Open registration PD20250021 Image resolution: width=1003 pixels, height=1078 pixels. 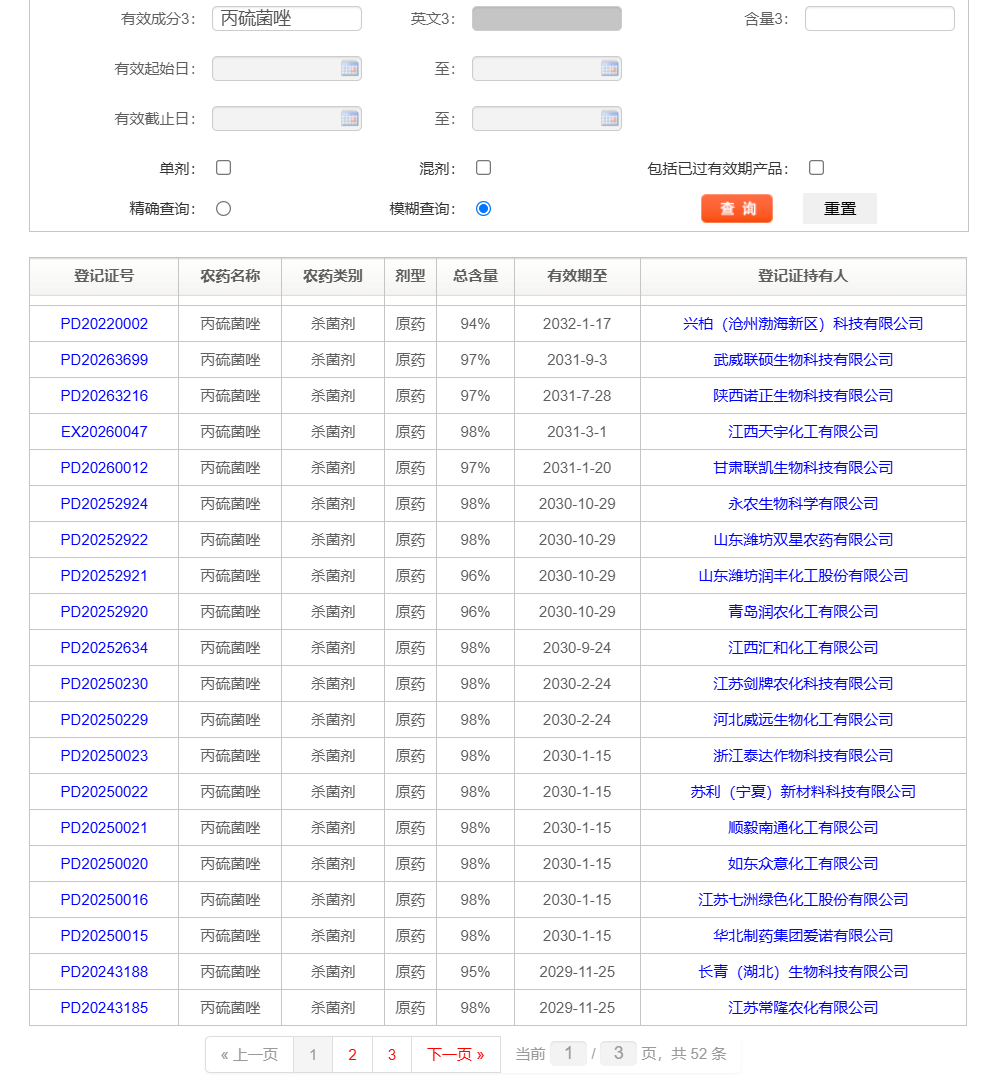pyautogui.click(x=104, y=828)
